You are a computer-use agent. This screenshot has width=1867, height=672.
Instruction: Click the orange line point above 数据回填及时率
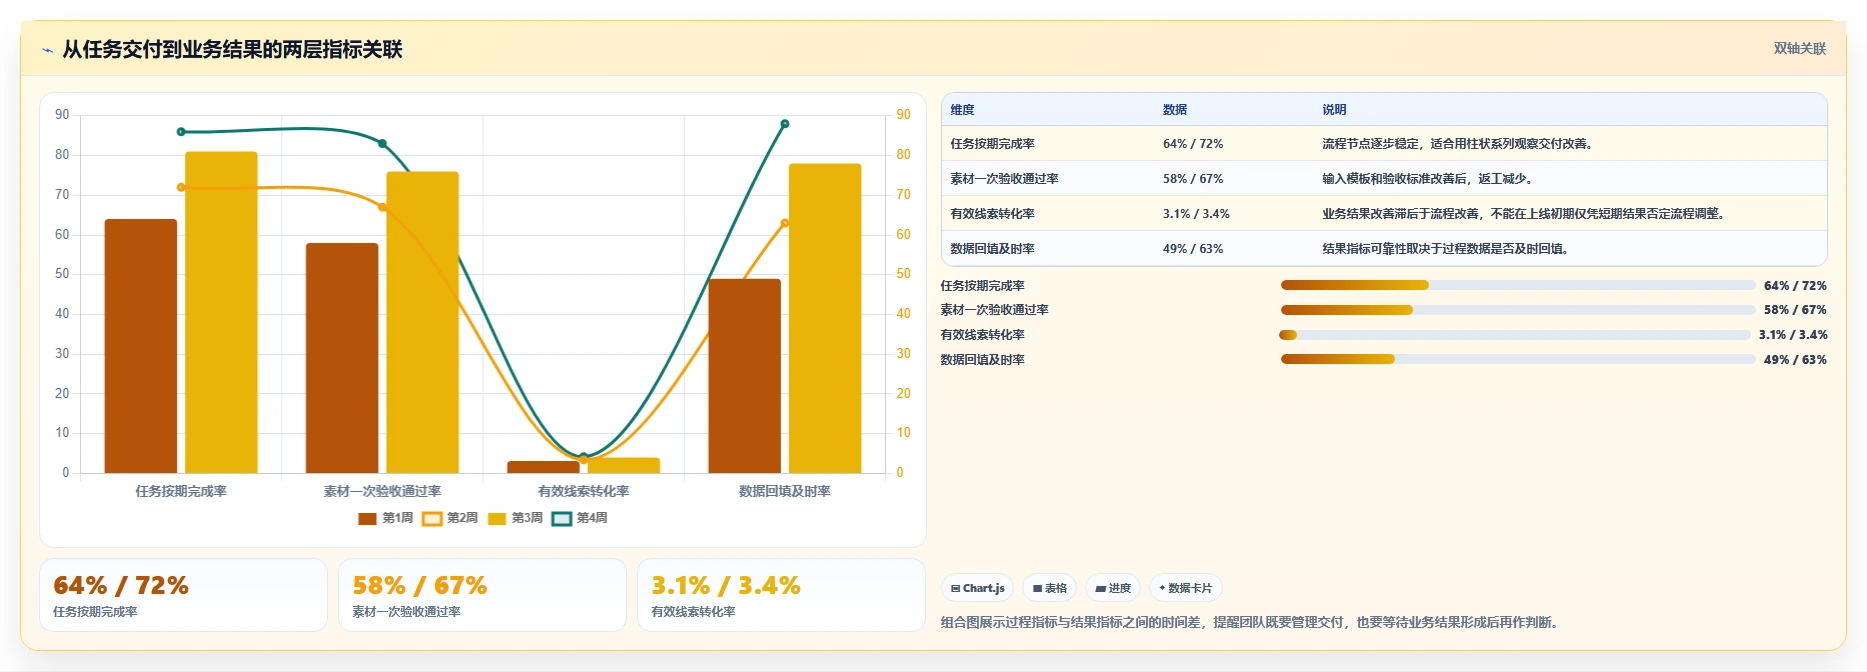point(785,223)
